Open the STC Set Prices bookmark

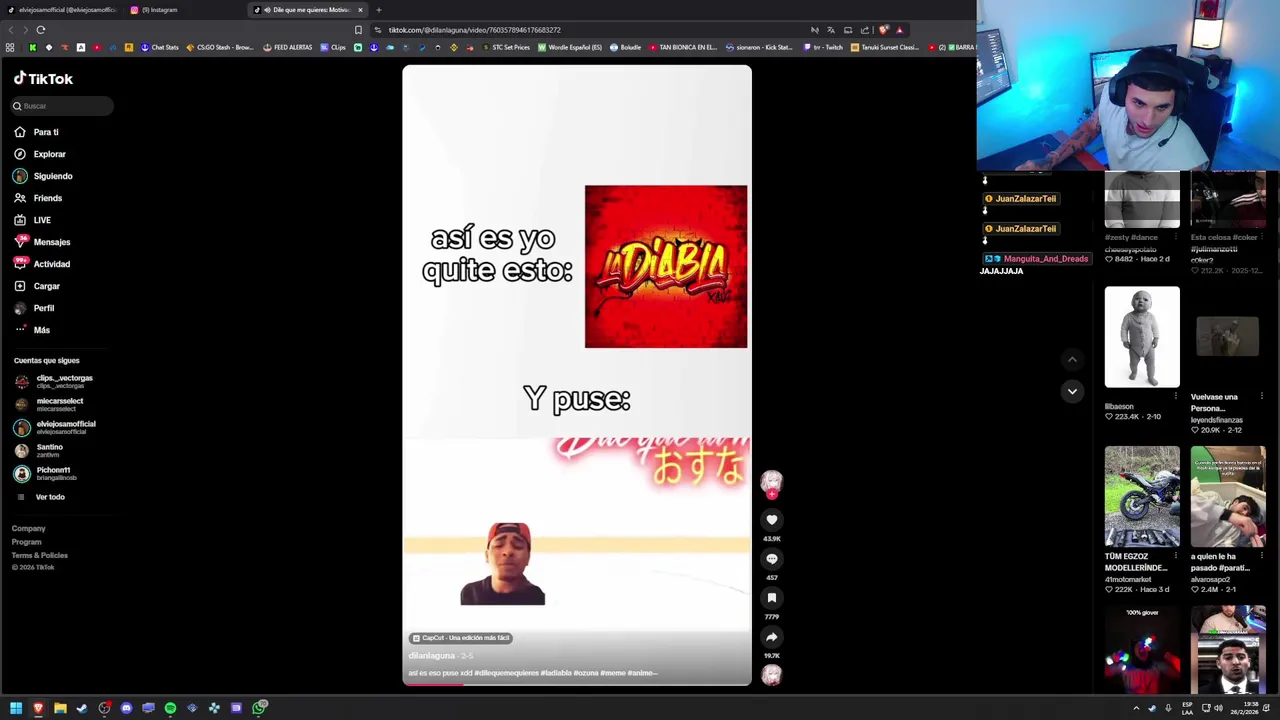tap(506, 47)
